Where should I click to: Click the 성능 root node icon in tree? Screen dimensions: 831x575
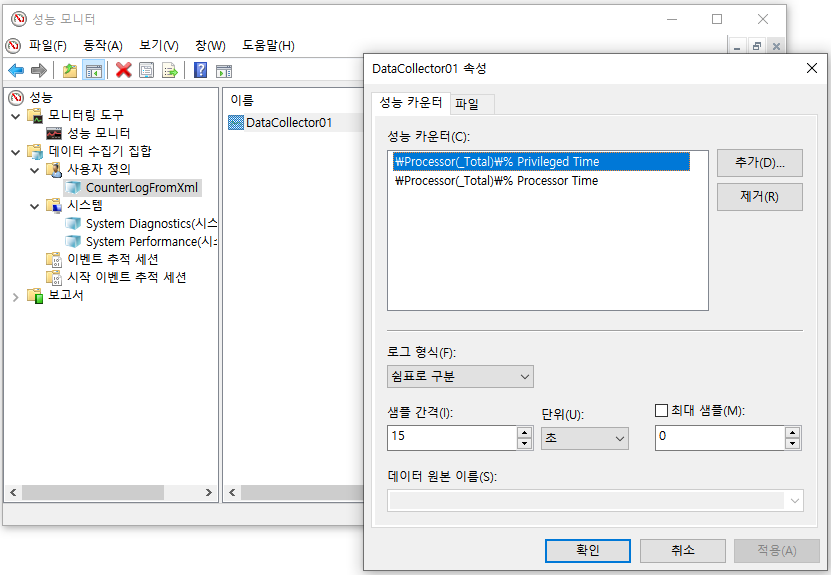click(16, 97)
